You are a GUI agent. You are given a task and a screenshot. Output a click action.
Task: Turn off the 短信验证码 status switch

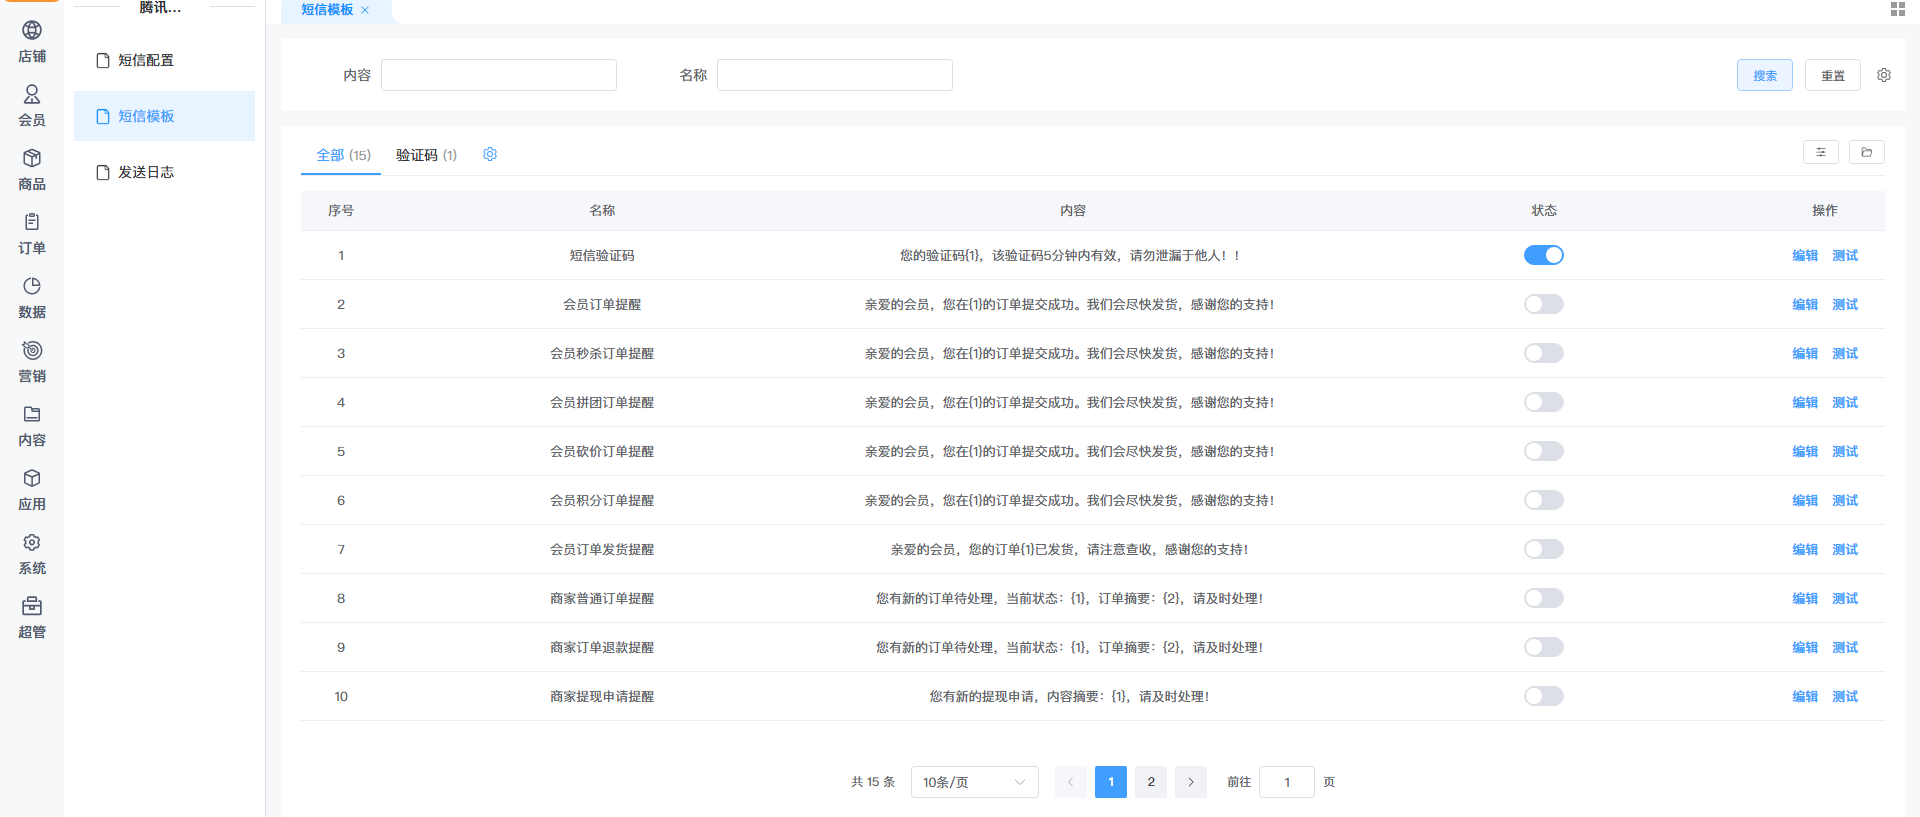click(1544, 255)
